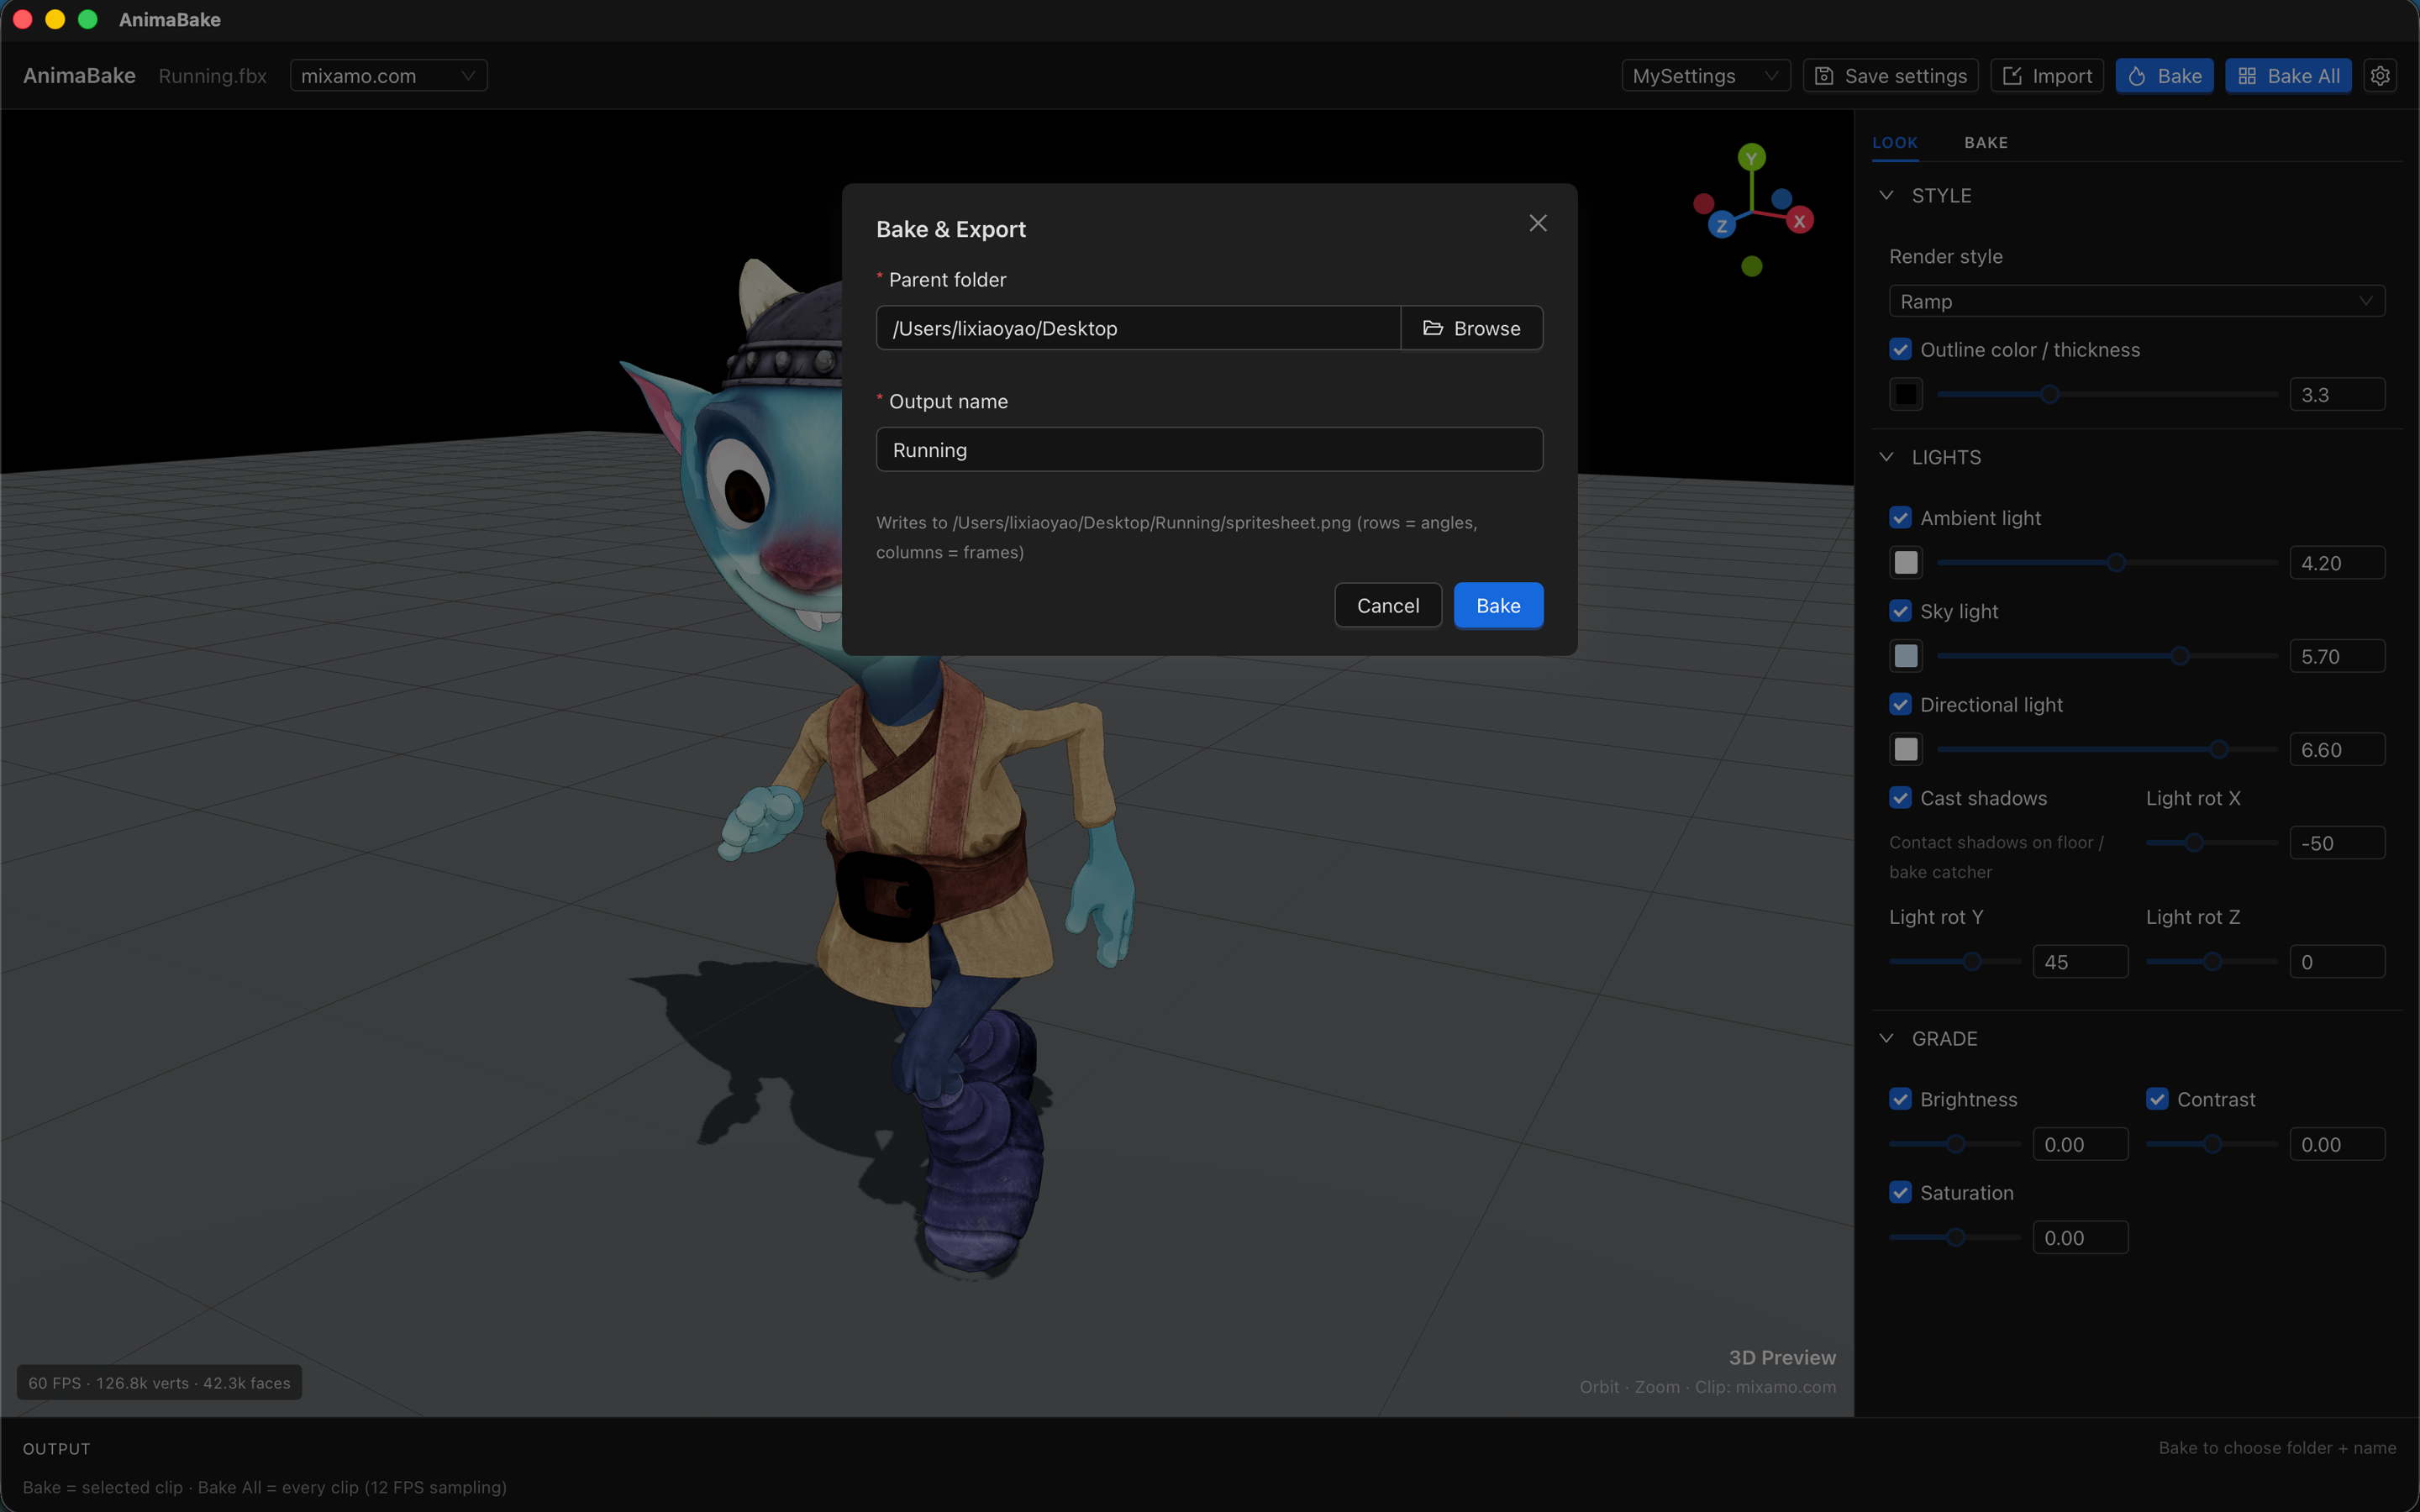This screenshot has height=1512, width=2420.
Task: Collapse the GRADE section
Action: click(x=1887, y=1038)
